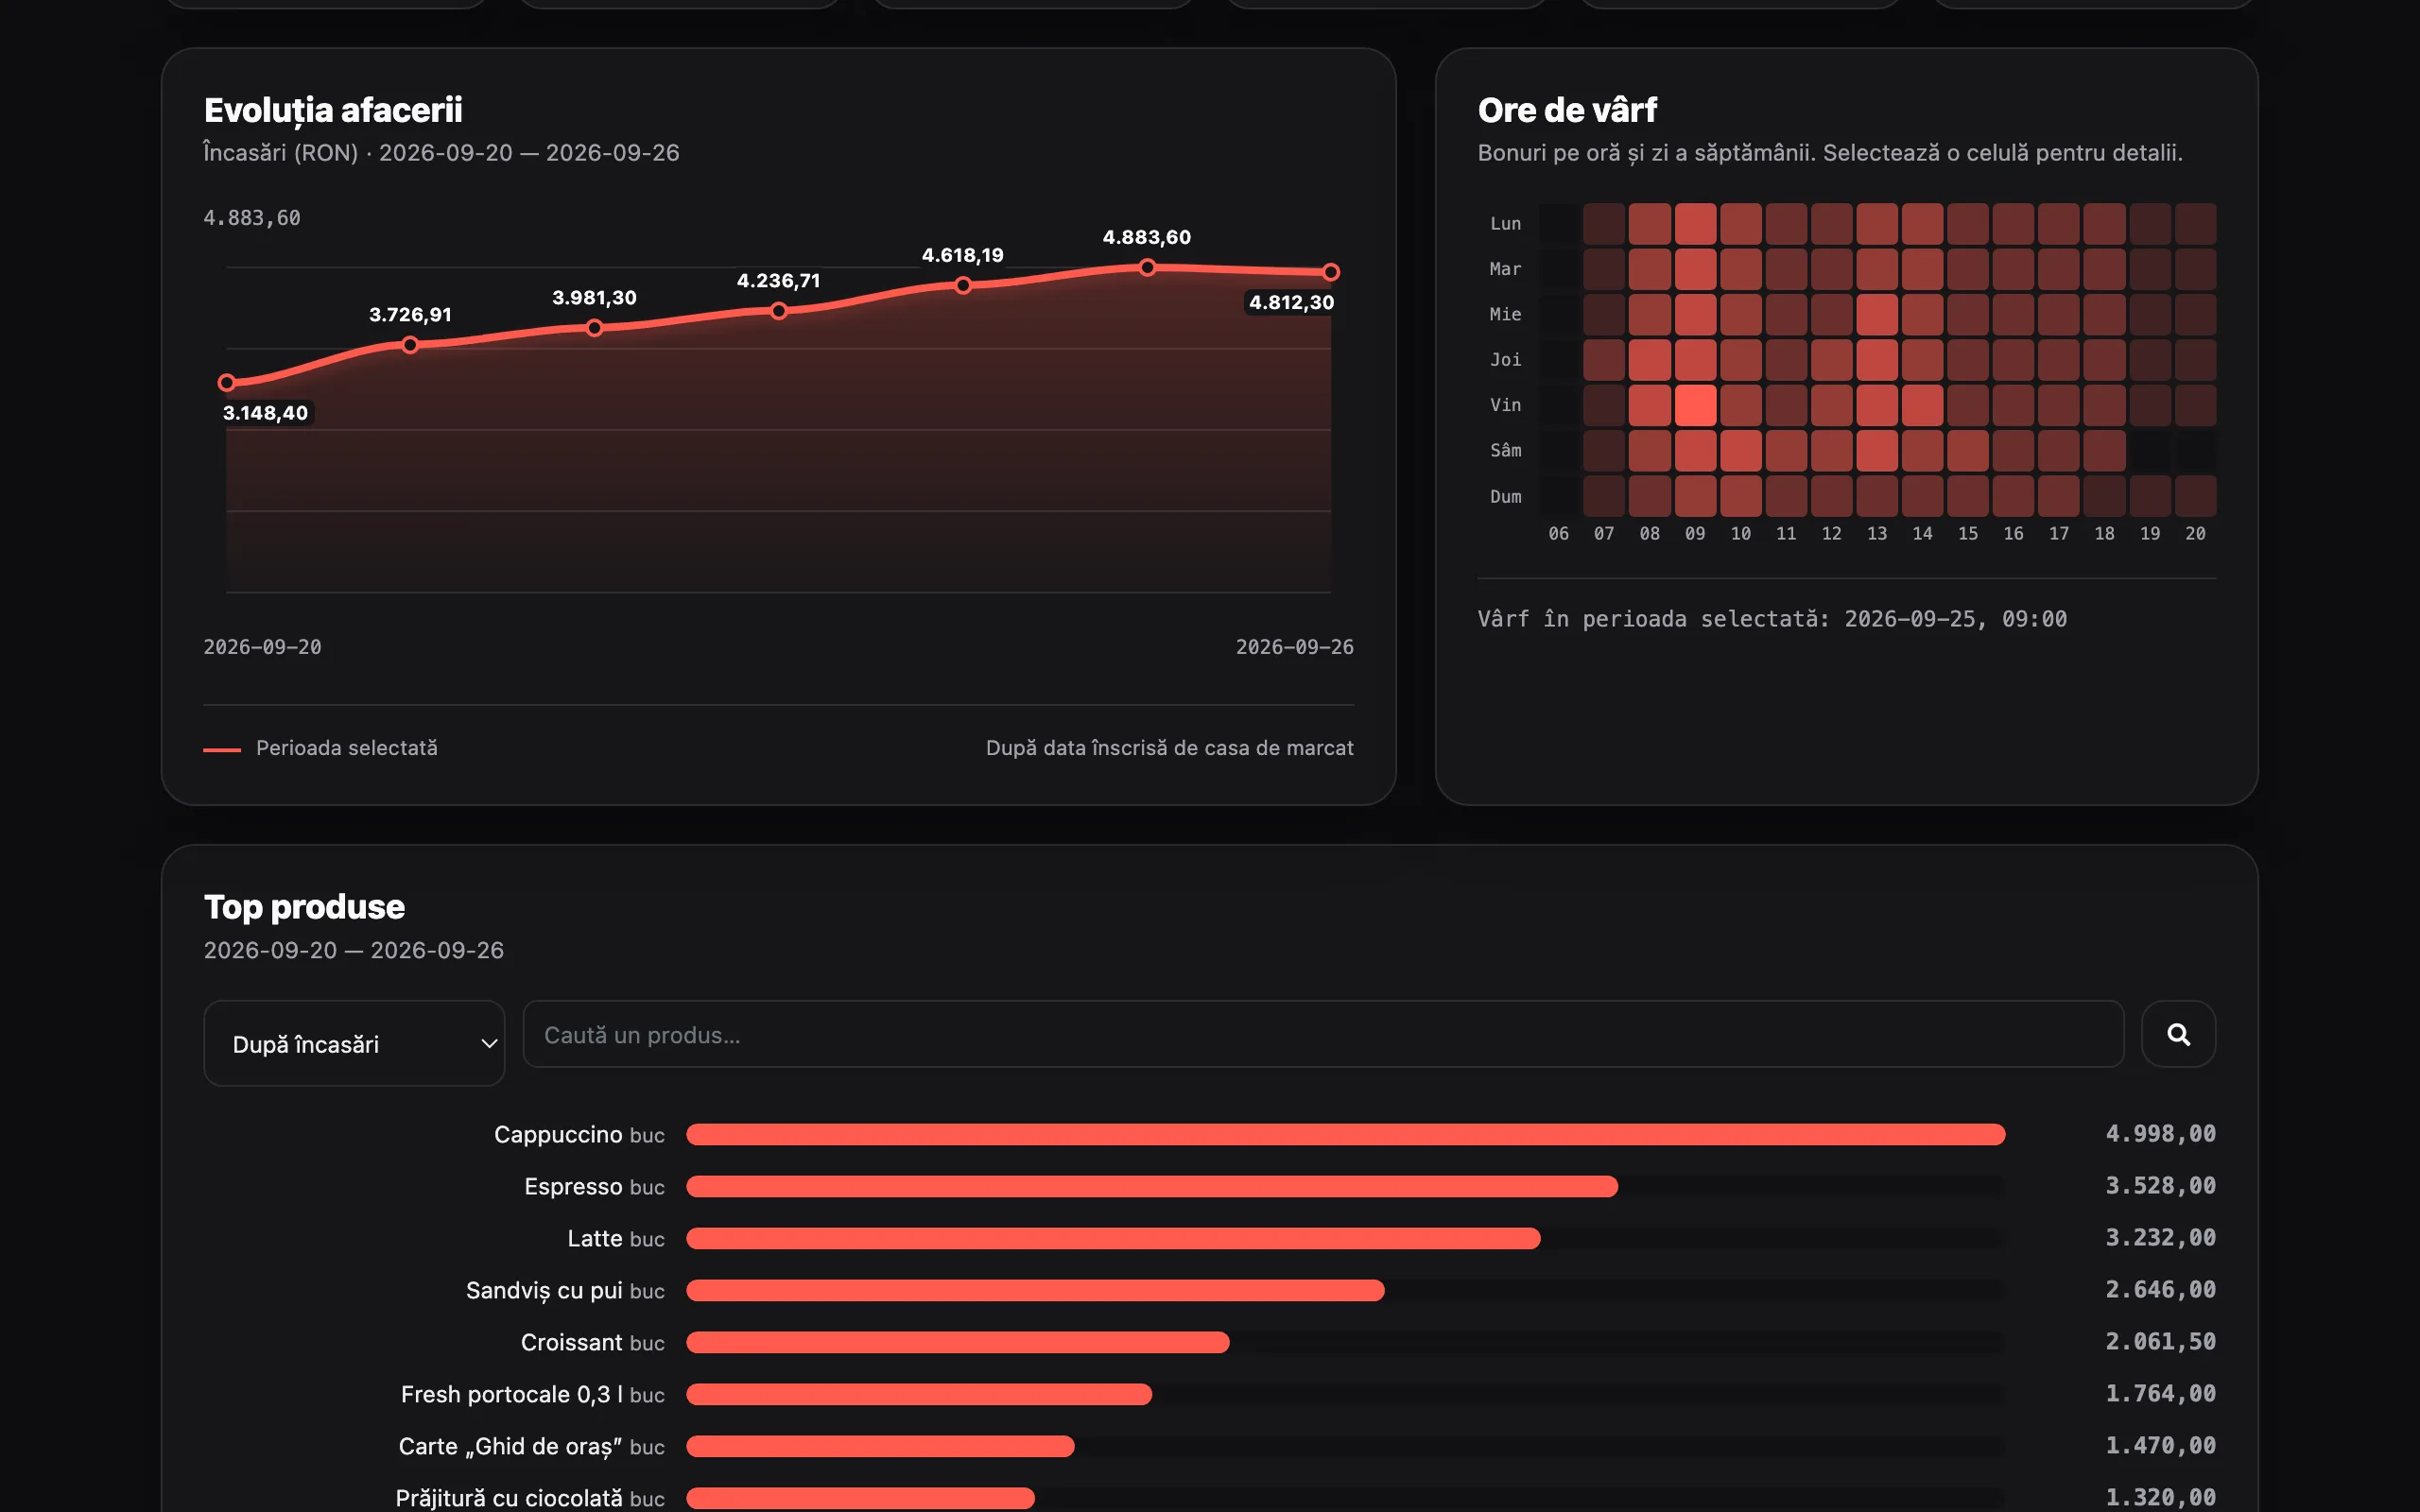Open the 'După încasări' sort dropdown

coord(354,1043)
